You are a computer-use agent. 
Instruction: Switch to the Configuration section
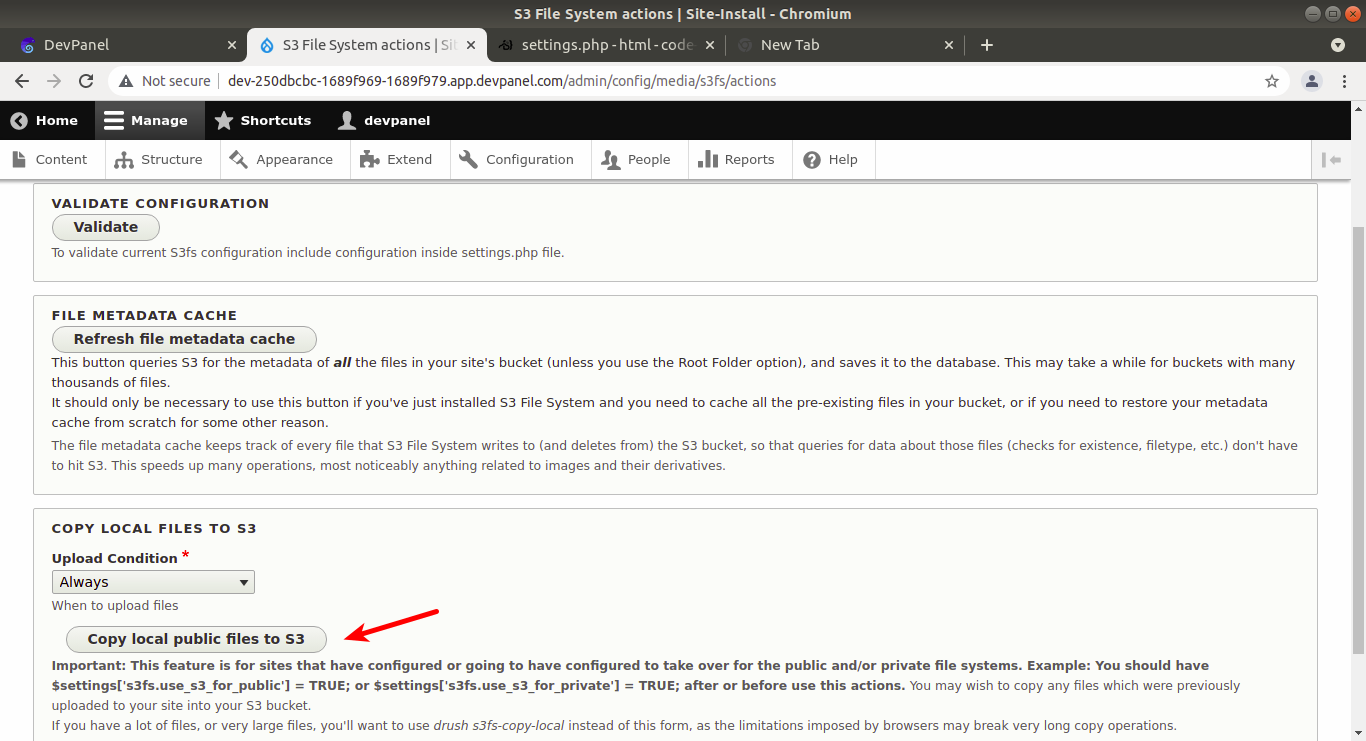click(518, 159)
